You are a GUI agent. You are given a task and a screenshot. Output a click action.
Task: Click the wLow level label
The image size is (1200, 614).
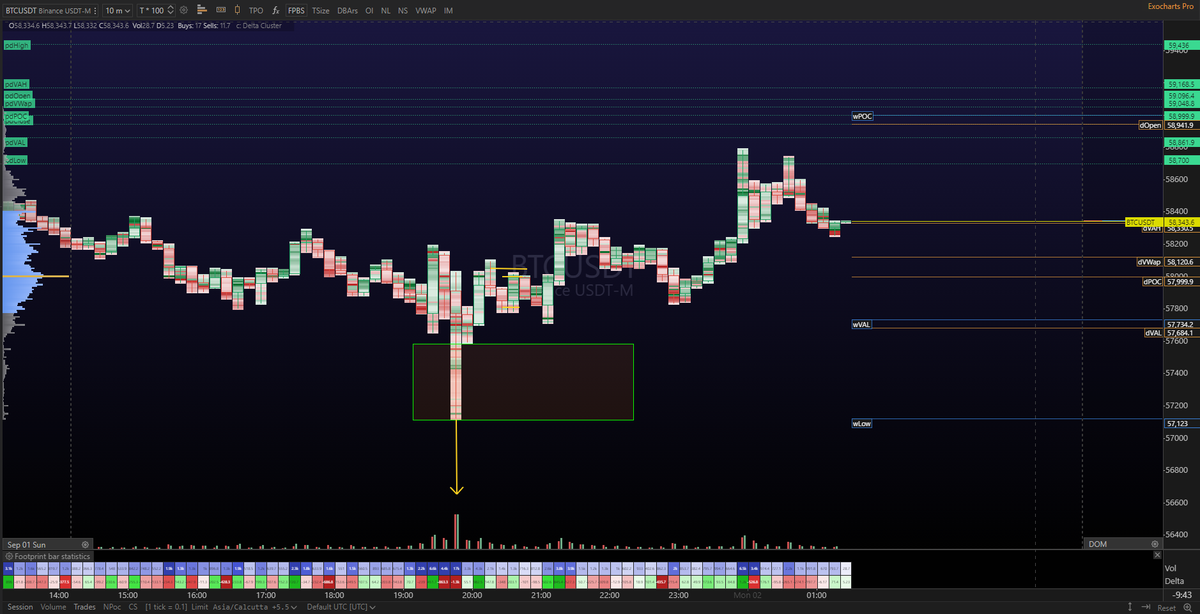pyautogui.click(x=862, y=424)
